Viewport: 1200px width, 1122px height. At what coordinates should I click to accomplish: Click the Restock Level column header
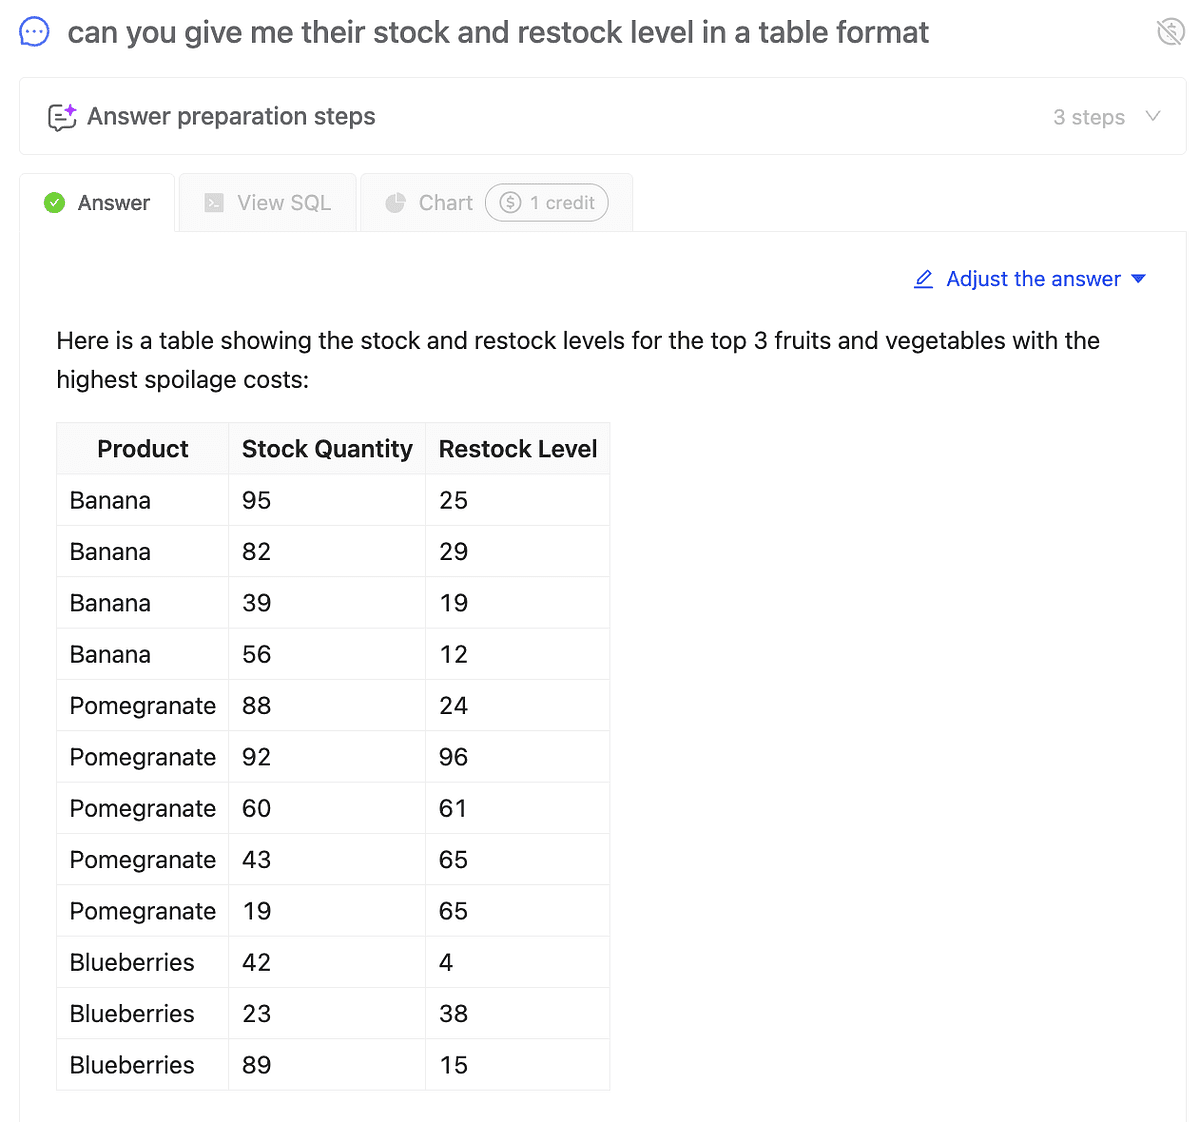pyautogui.click(x=518, y=449)
